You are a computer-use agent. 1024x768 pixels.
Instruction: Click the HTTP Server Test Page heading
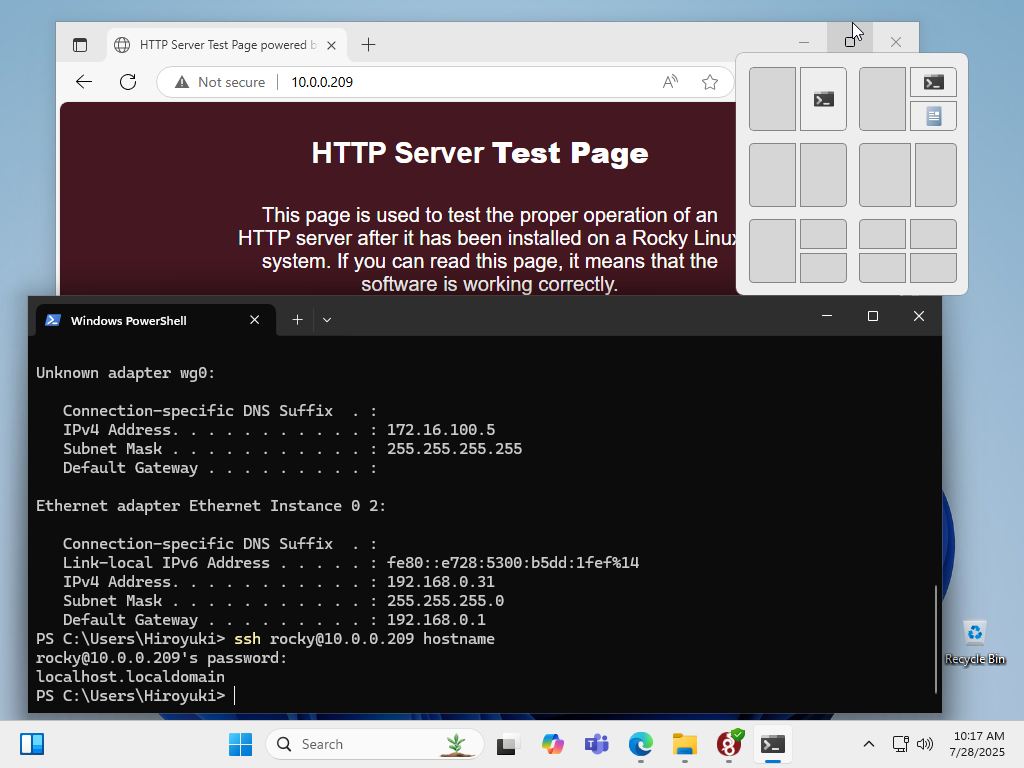pyautogui.click(x=480, y=153)
